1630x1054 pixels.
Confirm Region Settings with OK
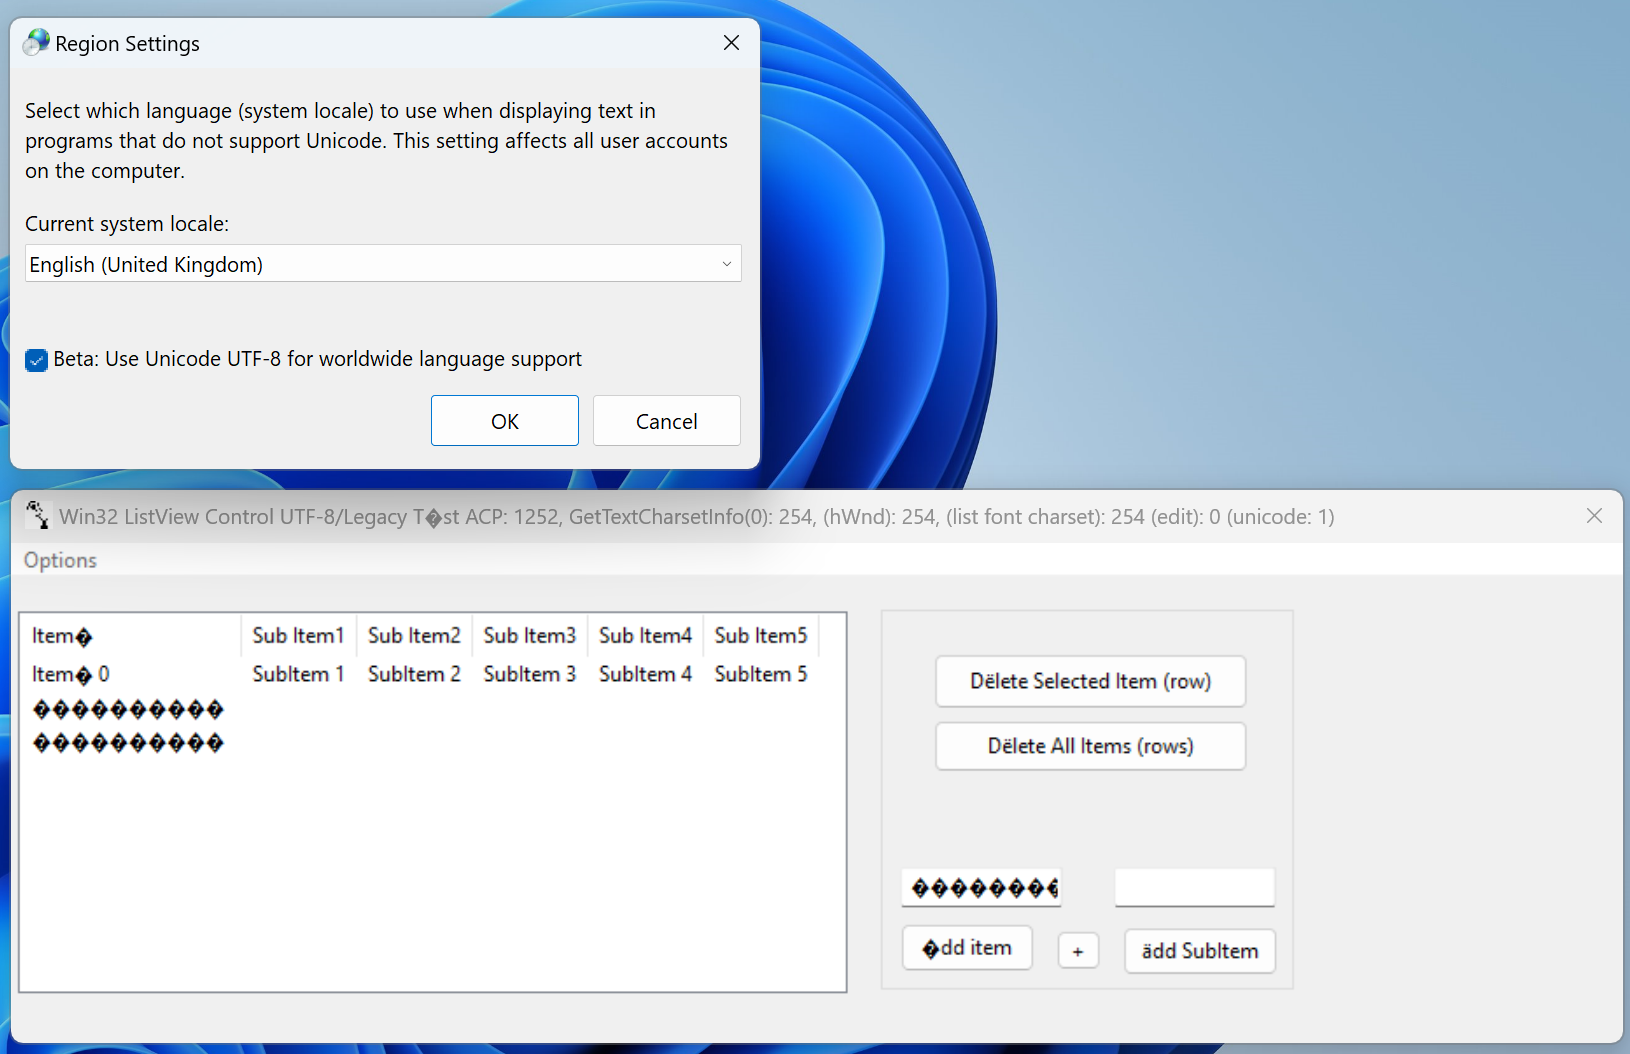(x=504, y=421)
